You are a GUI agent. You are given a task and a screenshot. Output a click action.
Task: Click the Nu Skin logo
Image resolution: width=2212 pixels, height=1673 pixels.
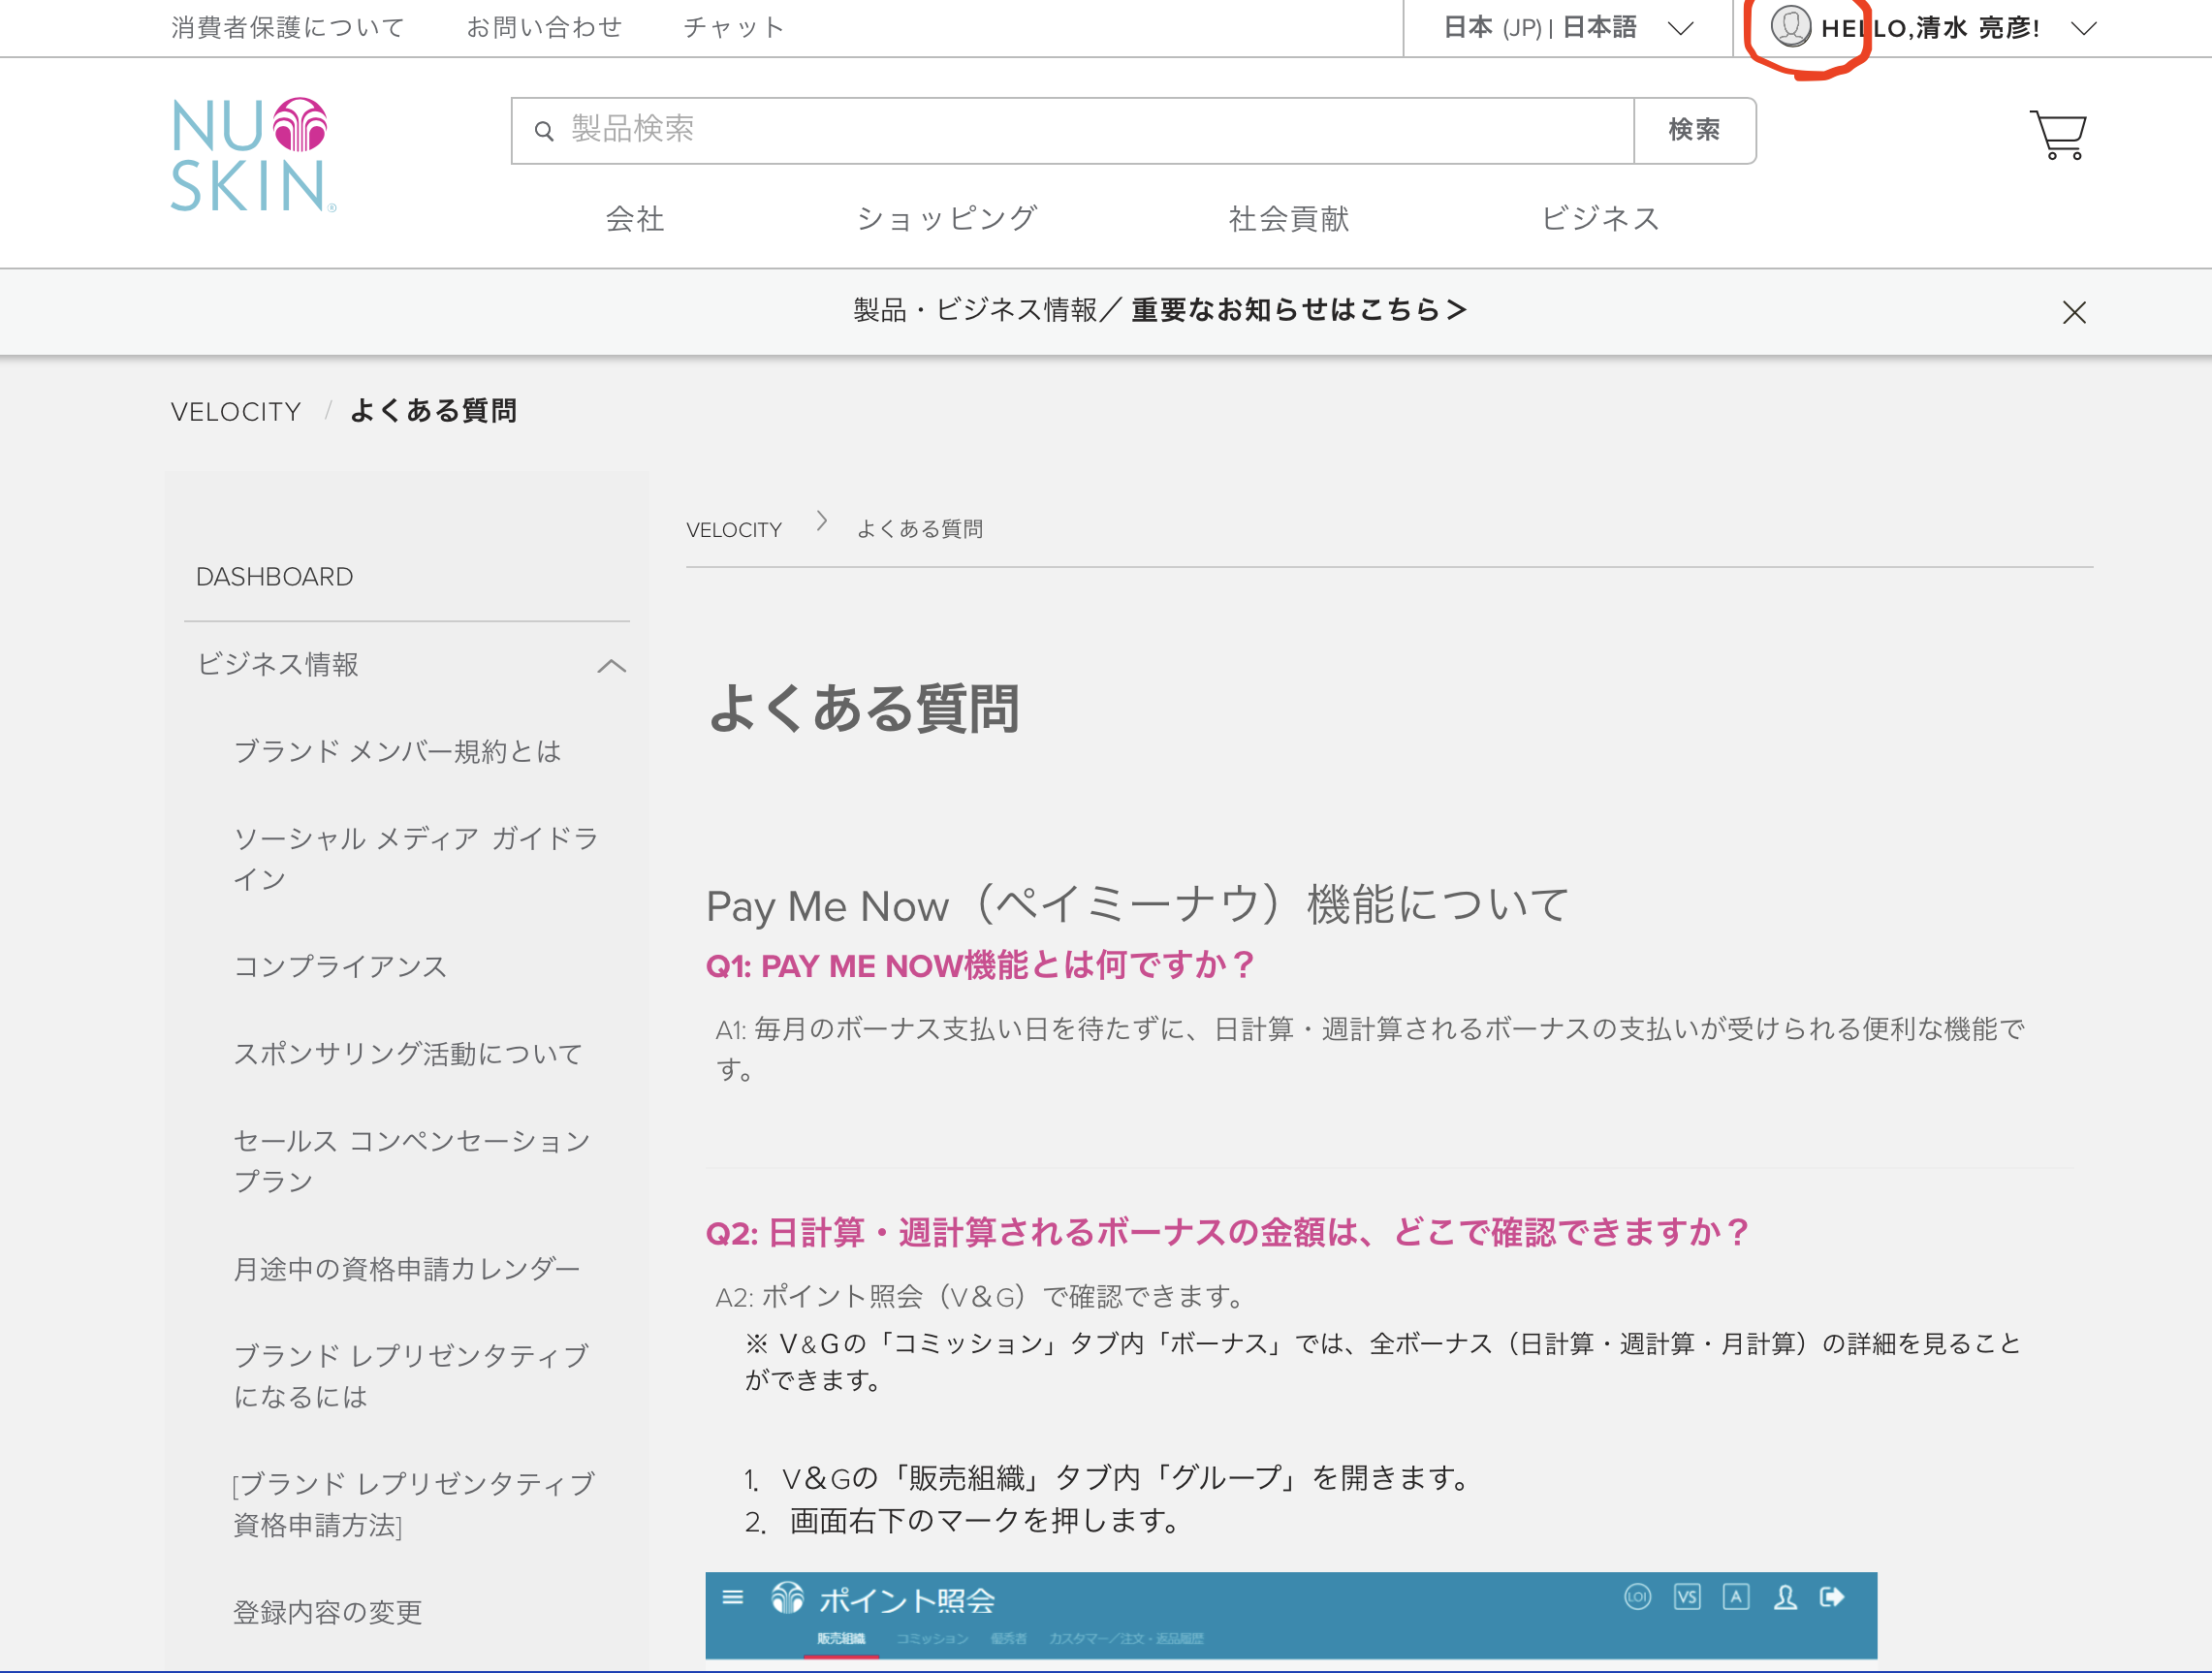coord(252,155)
